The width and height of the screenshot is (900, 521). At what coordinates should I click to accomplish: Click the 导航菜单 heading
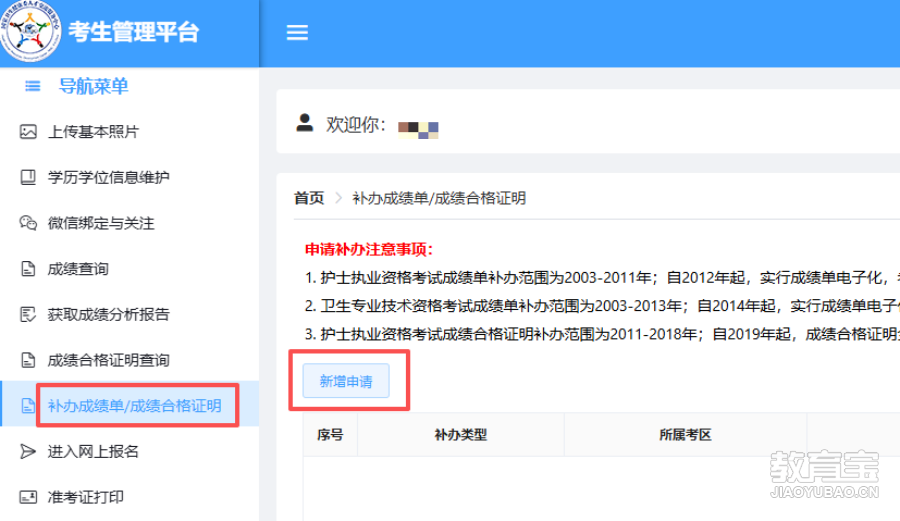94,86
